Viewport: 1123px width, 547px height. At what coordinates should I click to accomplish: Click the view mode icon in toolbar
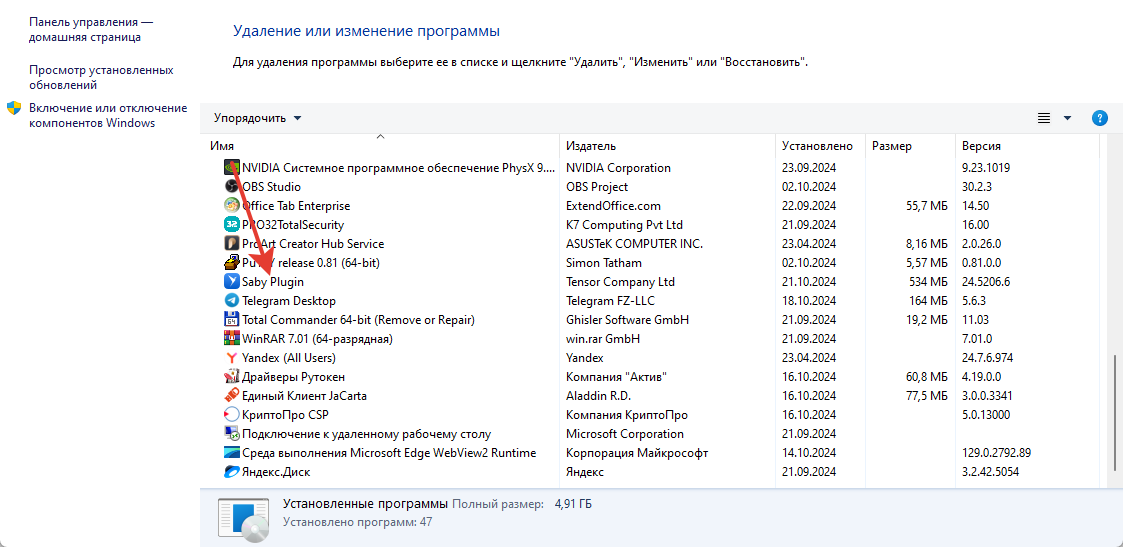(x=1044, y=118)
